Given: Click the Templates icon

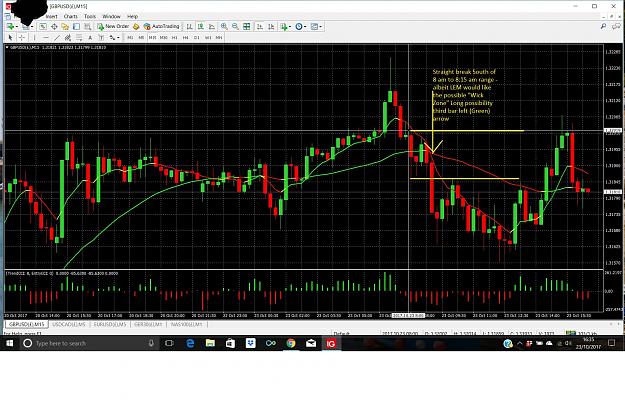Looking at the screenshot, I should (x=314, y=27).
